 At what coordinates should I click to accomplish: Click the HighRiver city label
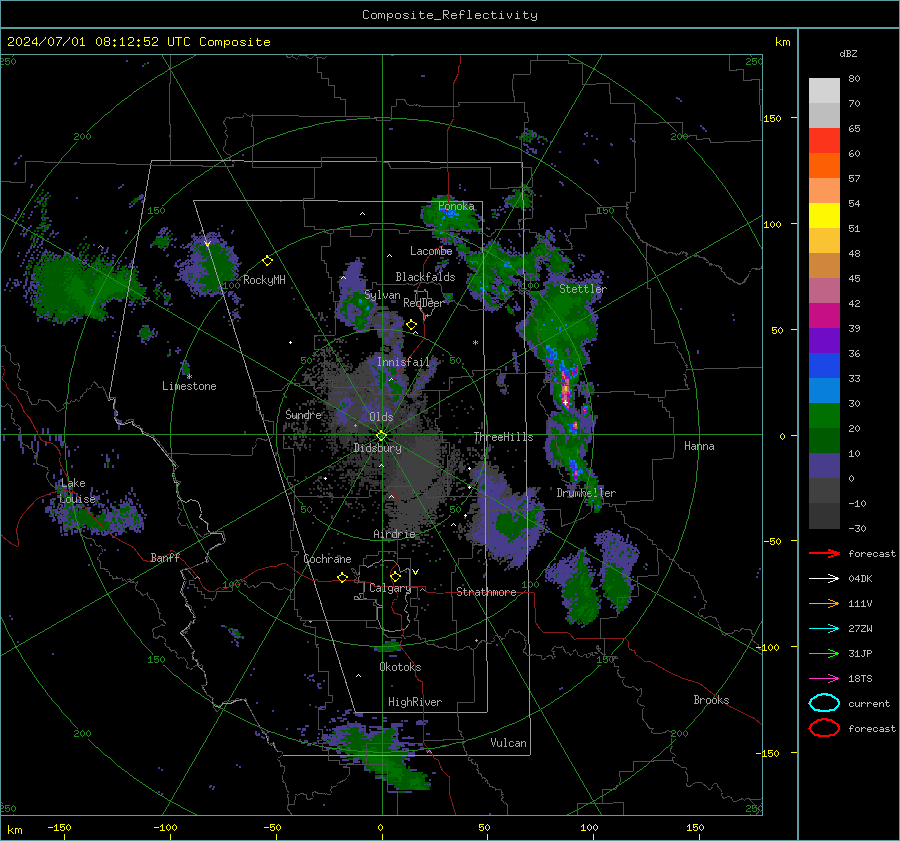click(415, 702)
